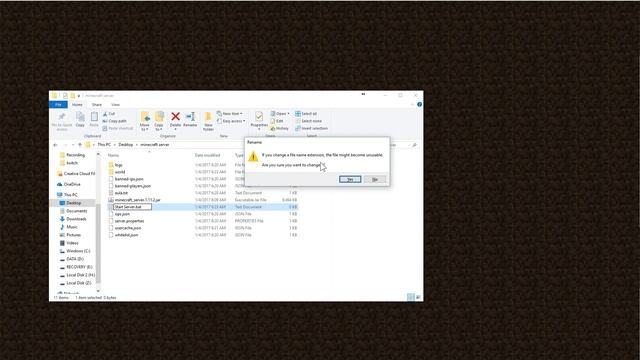640x360 pixels.
Task: Select Creative Cloud Files in sidebar
Action: [76, 174]
